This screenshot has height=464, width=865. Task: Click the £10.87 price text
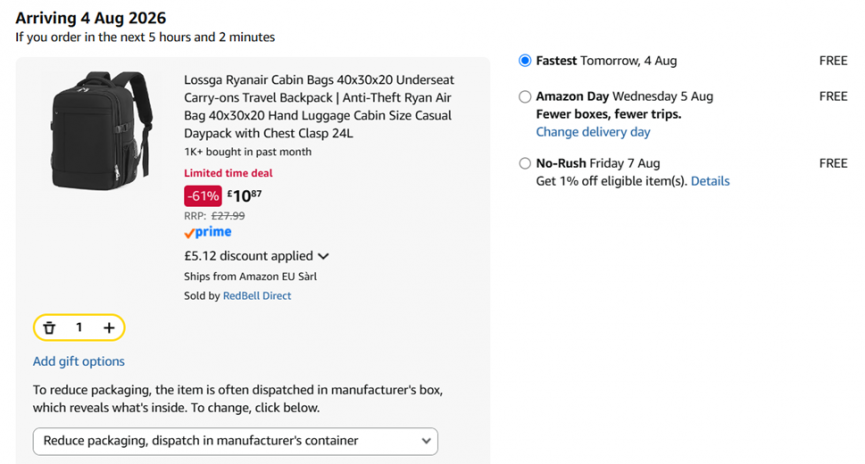point(244,196)
